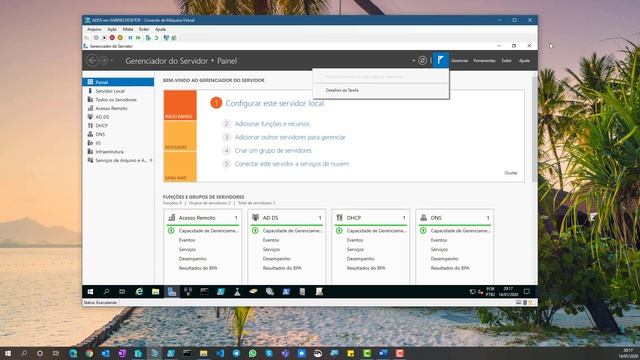
Task: Click the Turn Off VM toolbar icon
Action: coord(104,38)
